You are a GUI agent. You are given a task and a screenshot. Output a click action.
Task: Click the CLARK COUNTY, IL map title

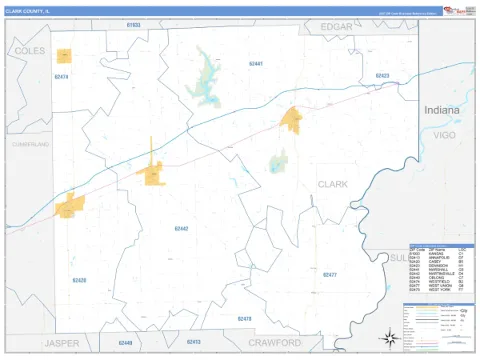pyautogui.click(x=28, y=11)
